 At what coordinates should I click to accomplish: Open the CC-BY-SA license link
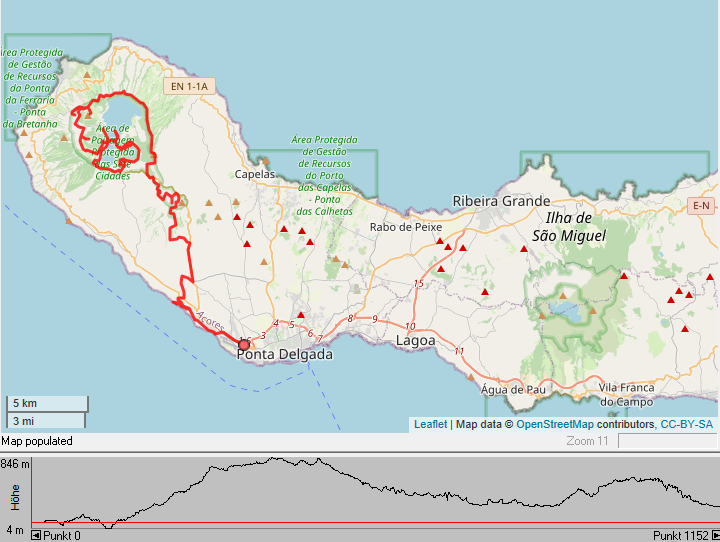(x=687, y=425)
